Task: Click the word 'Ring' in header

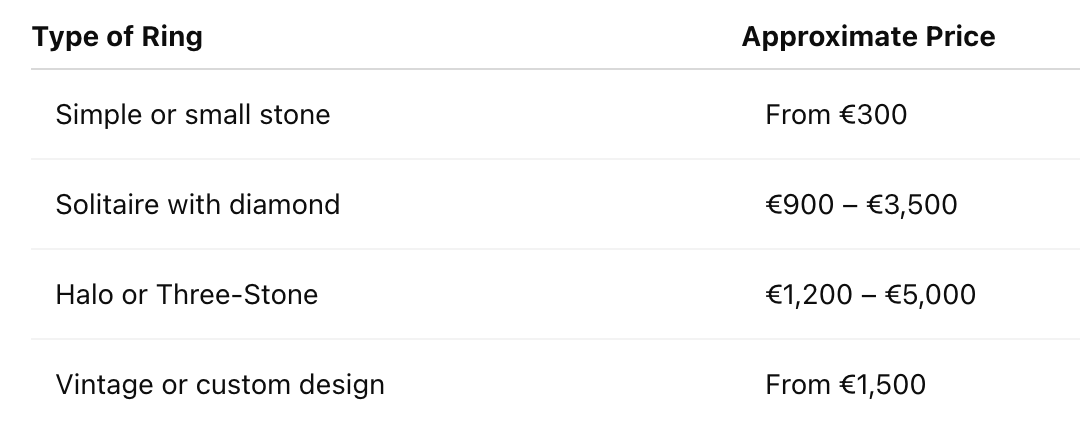Action: [172, 36]
